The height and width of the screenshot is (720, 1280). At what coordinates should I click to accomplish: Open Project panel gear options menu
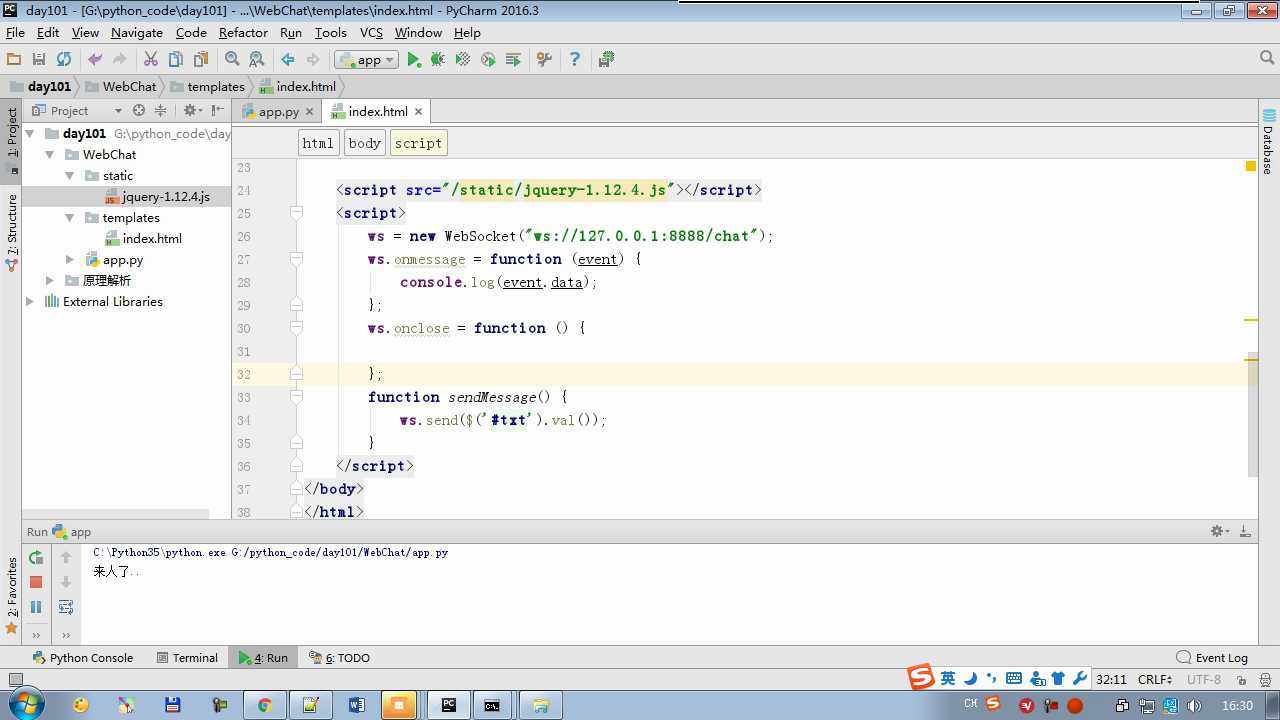190,110
